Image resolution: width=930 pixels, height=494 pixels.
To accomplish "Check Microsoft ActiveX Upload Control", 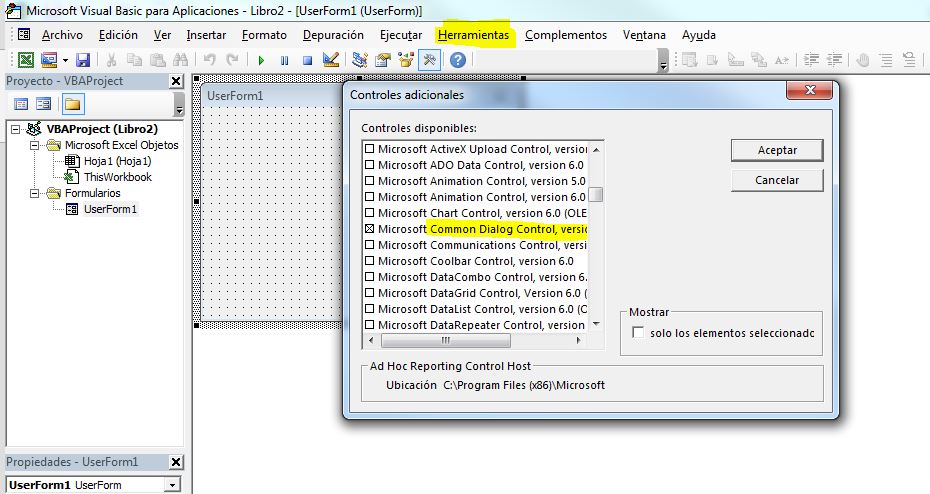I will (x=370, y=149).
